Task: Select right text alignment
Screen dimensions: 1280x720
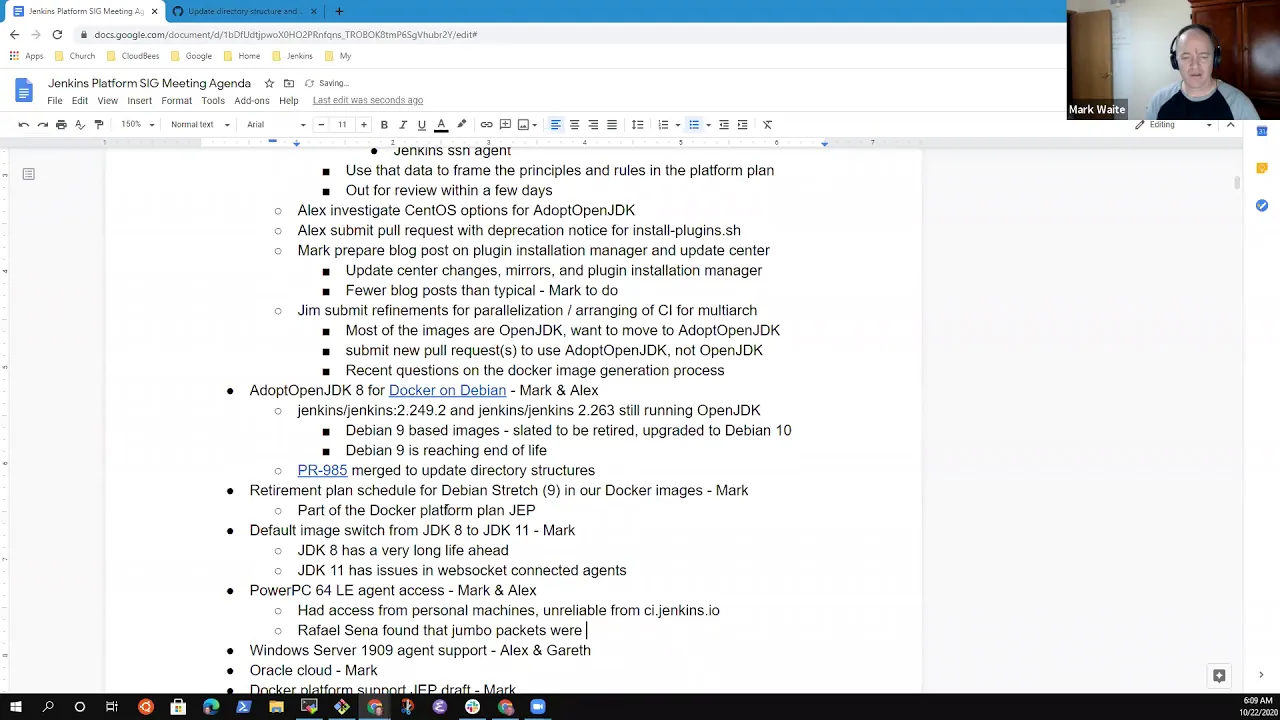Action: [x=593, y=125]
